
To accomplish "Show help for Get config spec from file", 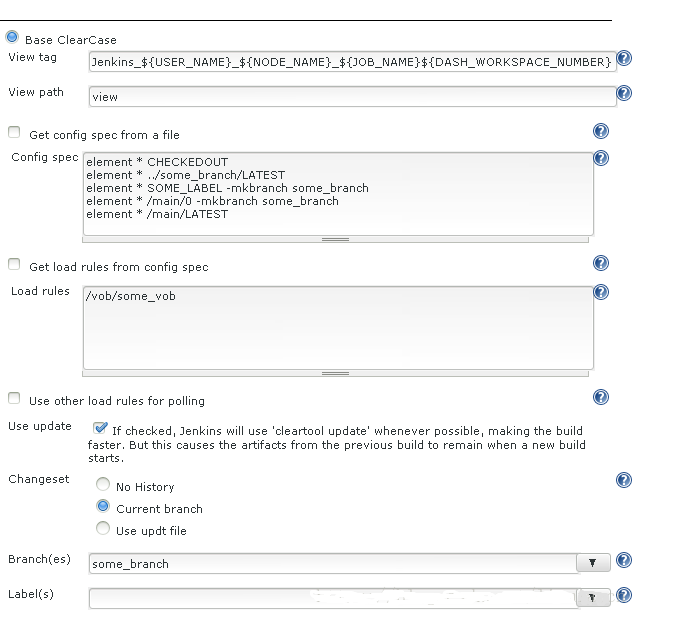I will [601, 131].
